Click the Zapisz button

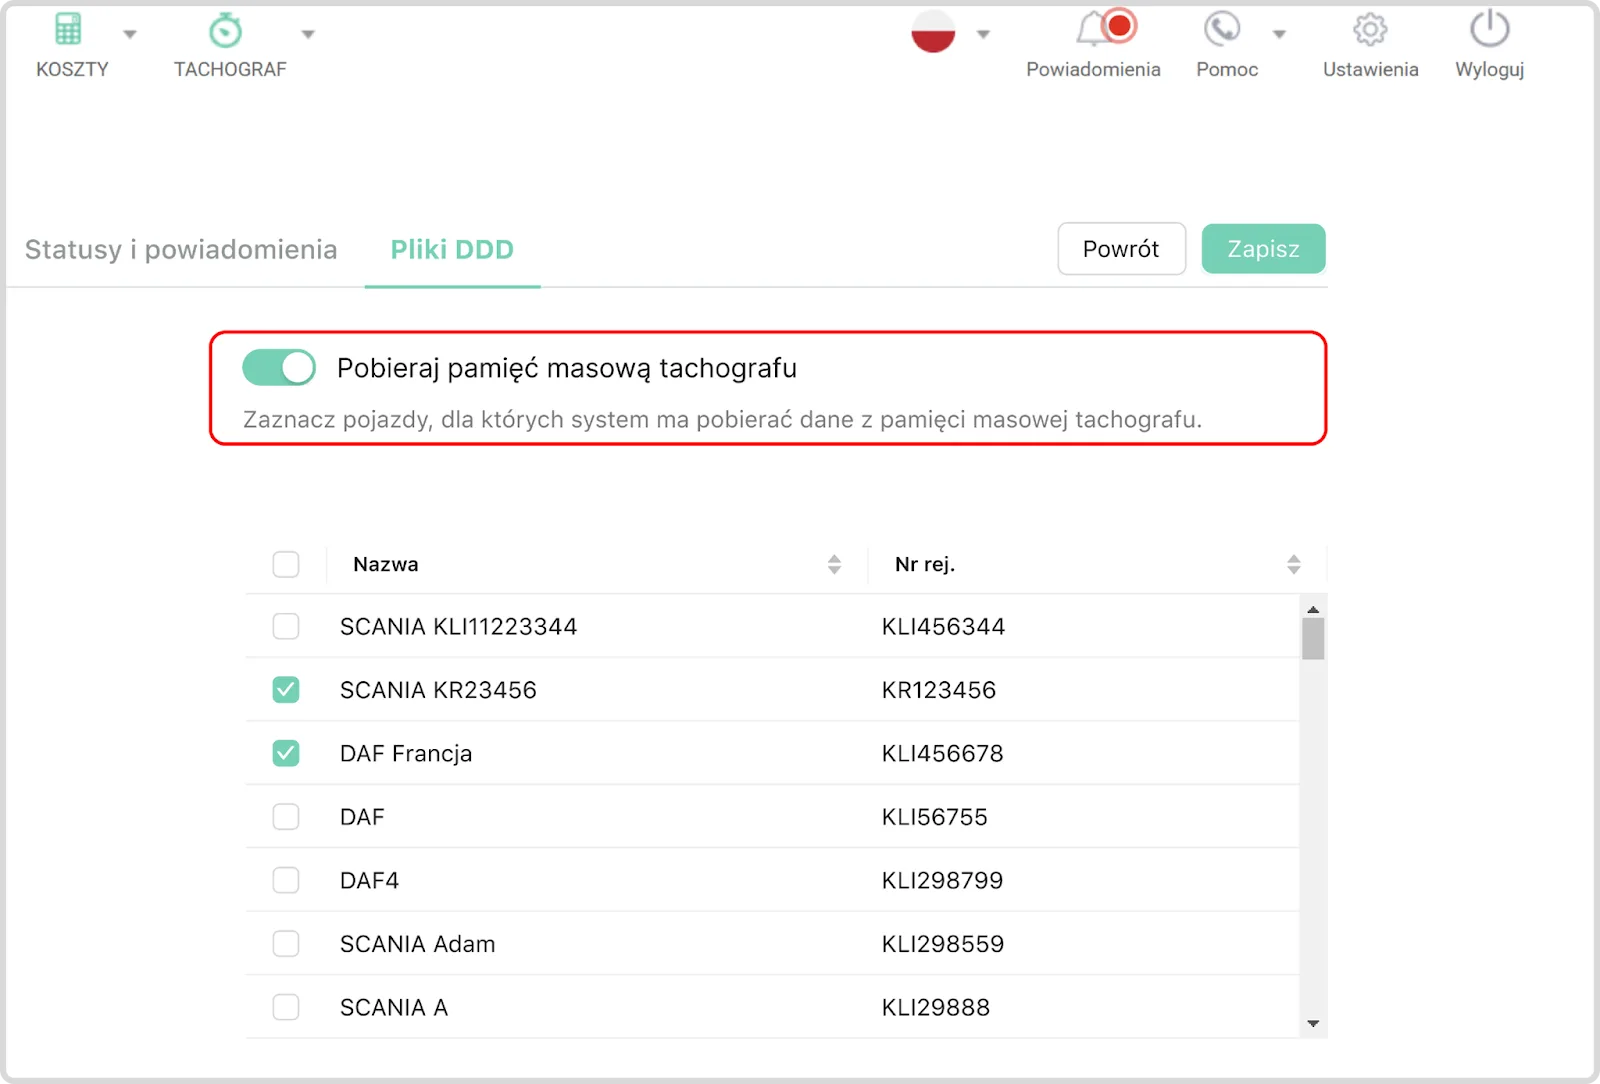point(1264,249)
